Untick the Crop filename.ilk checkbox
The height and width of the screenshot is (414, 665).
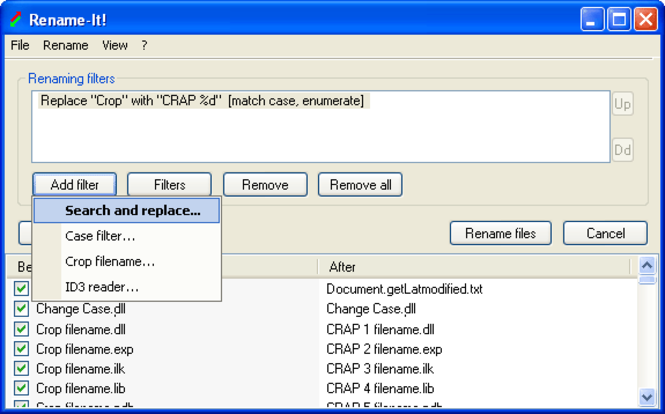click(x=21, y=368)
